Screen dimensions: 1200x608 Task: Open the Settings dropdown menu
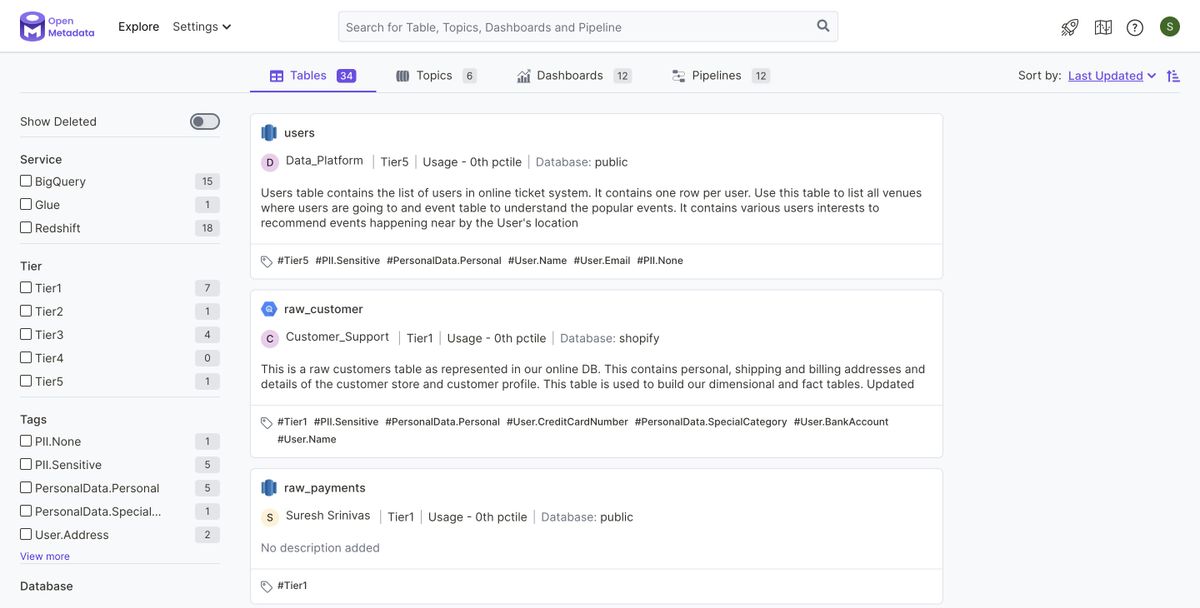tap(201, 27)
